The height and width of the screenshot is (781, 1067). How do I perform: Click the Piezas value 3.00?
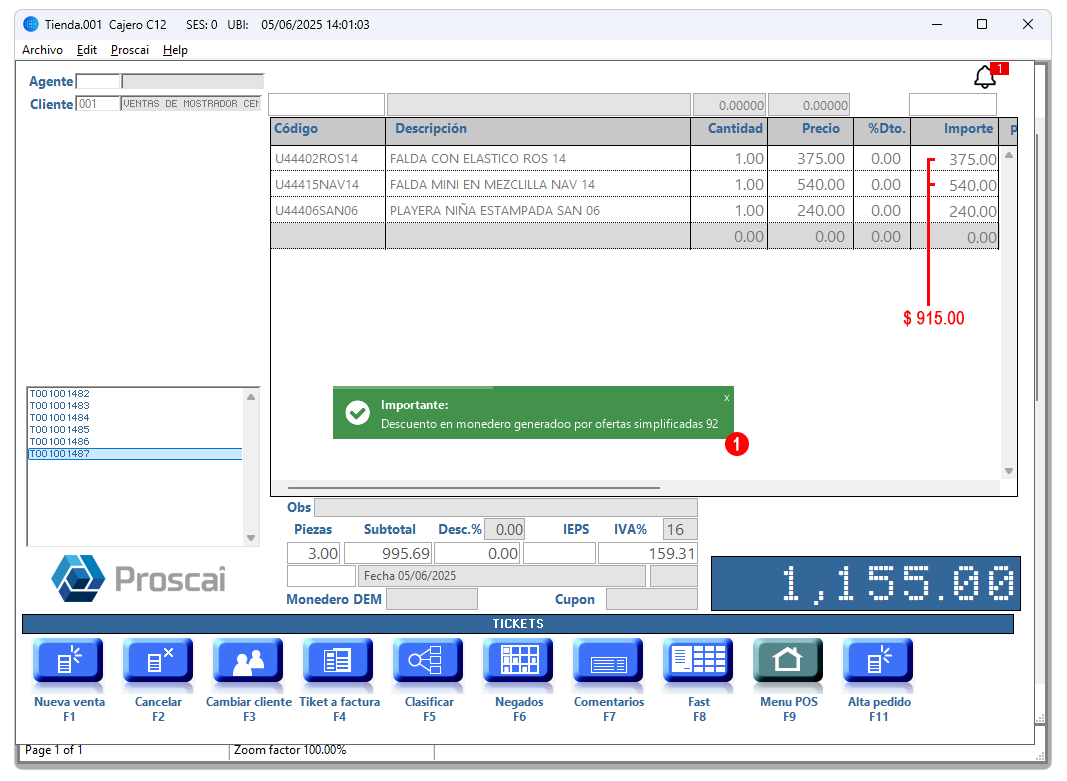(313, 554)
